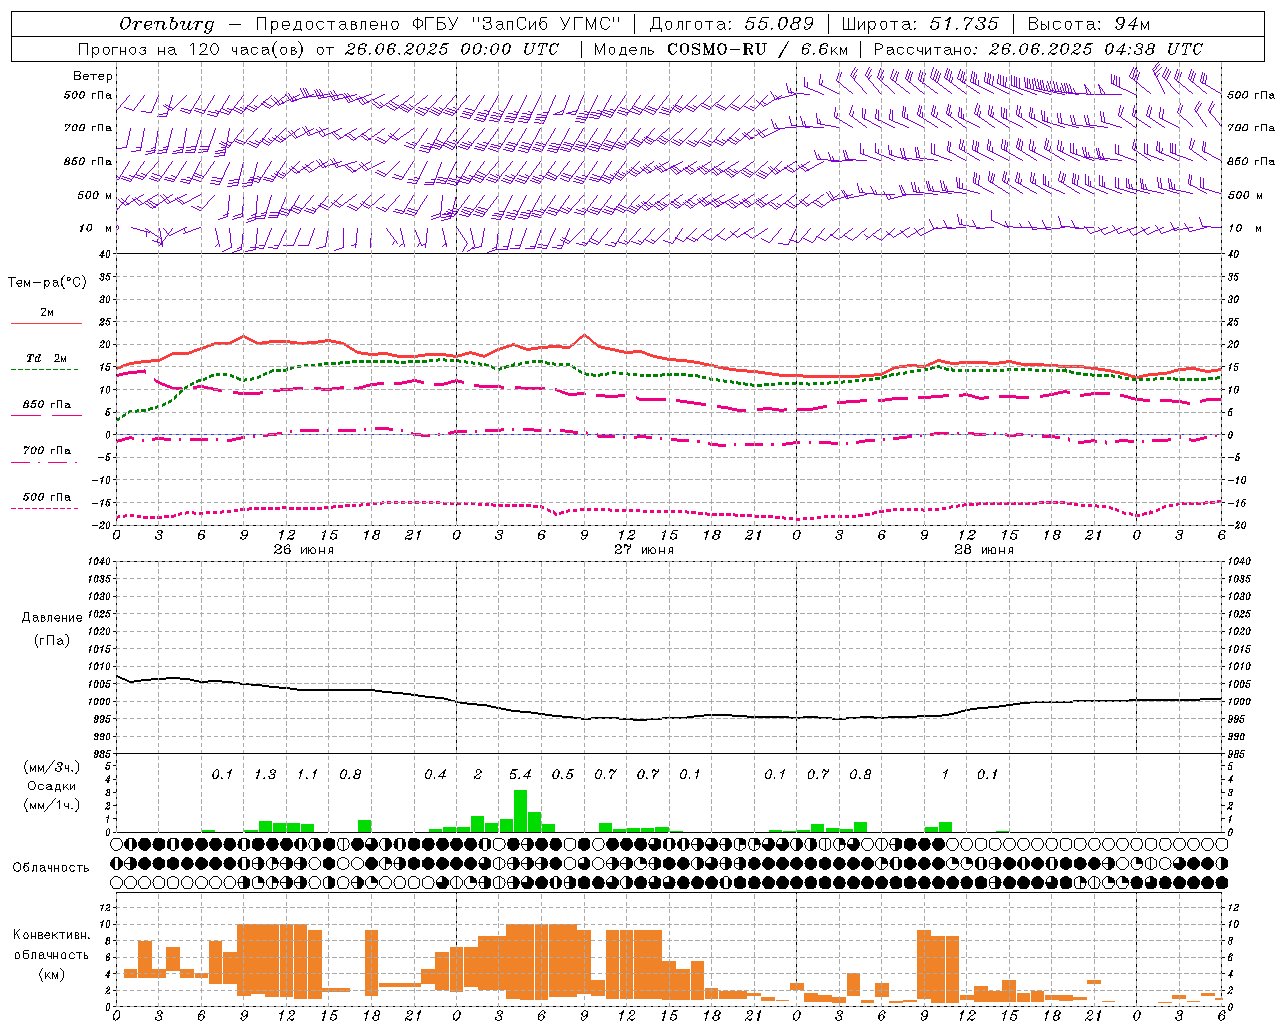Click 'Рассчитано: 26.06.2025 04:38 UTC' timestamp

pyautogui.click(x=1038, y=49)
